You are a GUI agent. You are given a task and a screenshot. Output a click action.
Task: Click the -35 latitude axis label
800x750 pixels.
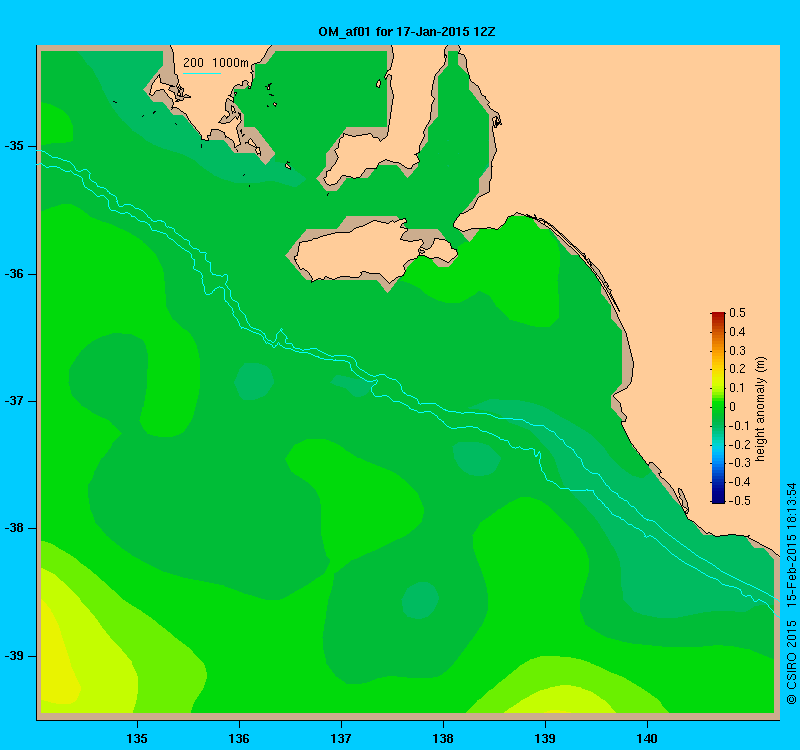pyautogui.click(x=14, y=146)
